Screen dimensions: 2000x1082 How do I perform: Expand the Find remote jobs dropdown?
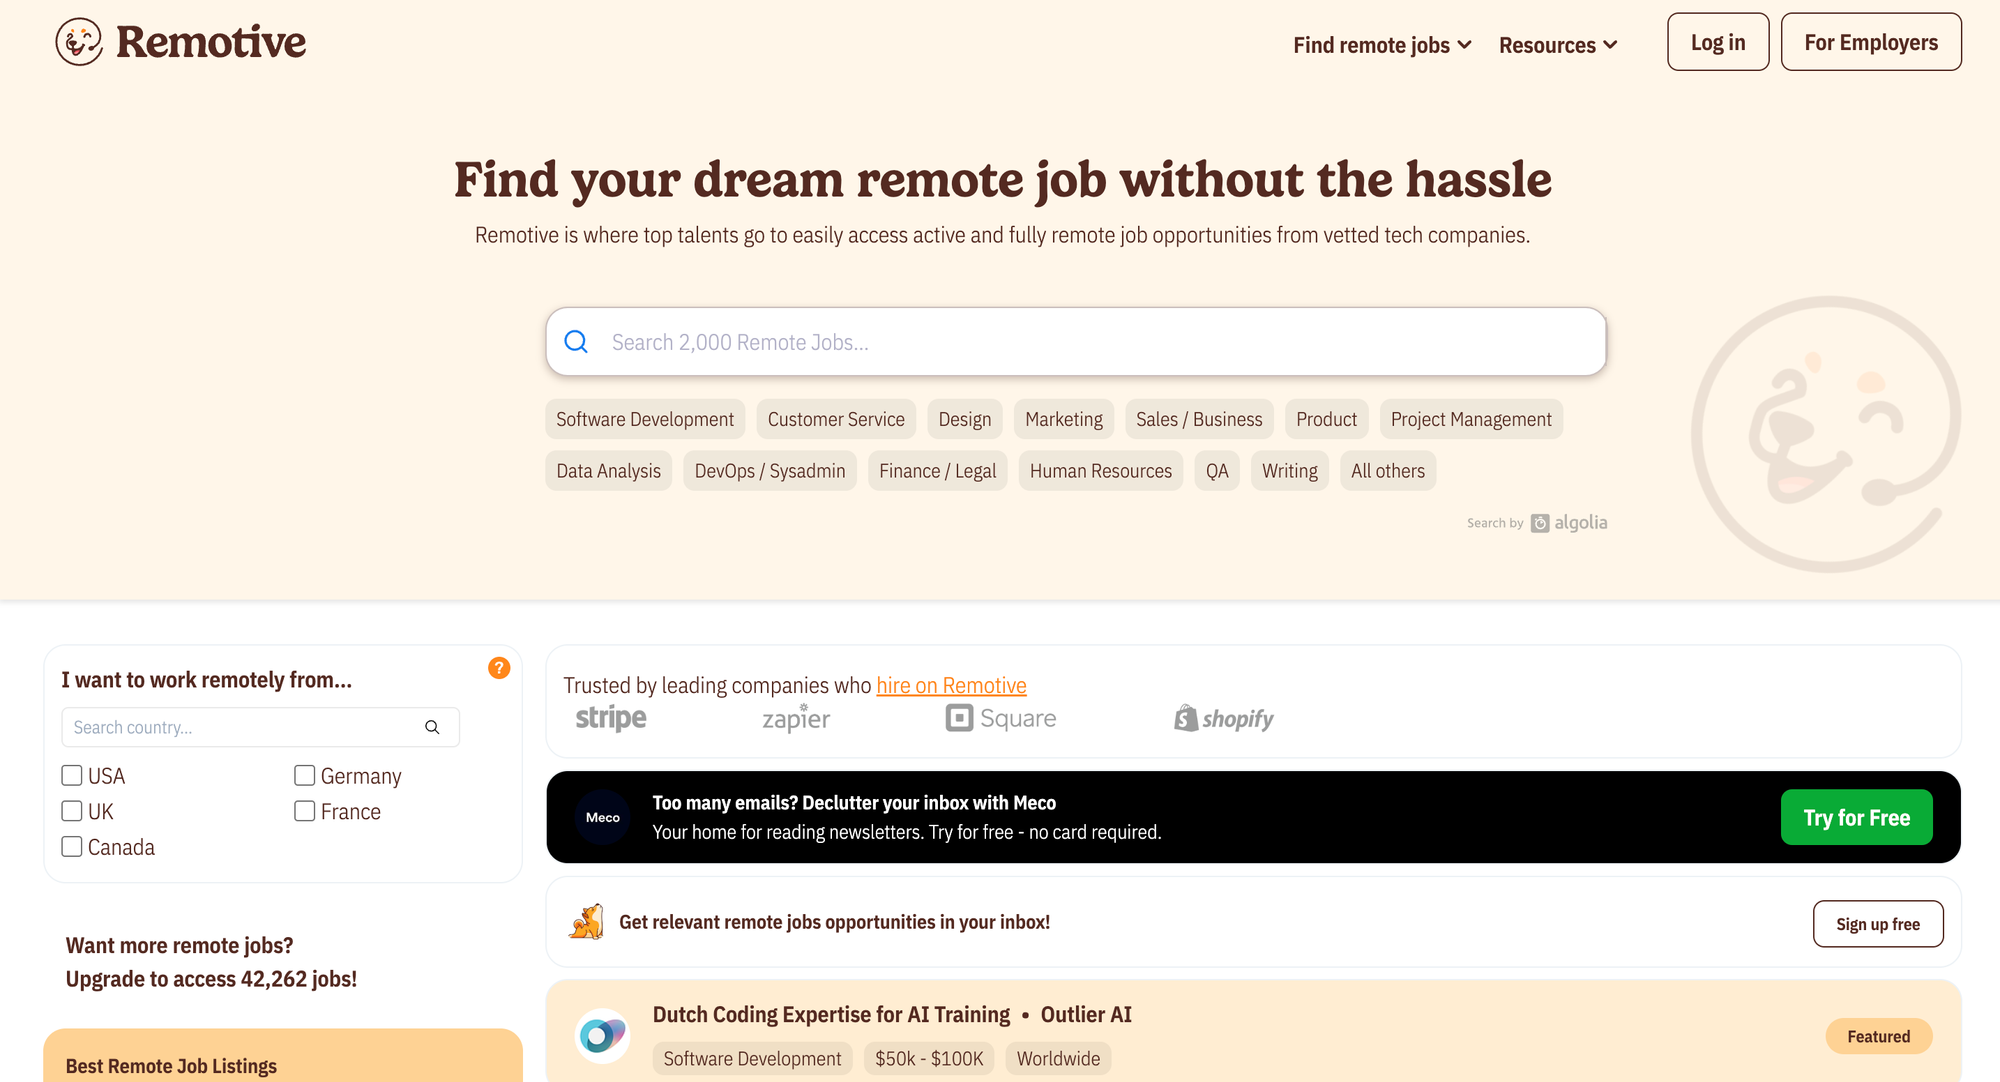1382,45
